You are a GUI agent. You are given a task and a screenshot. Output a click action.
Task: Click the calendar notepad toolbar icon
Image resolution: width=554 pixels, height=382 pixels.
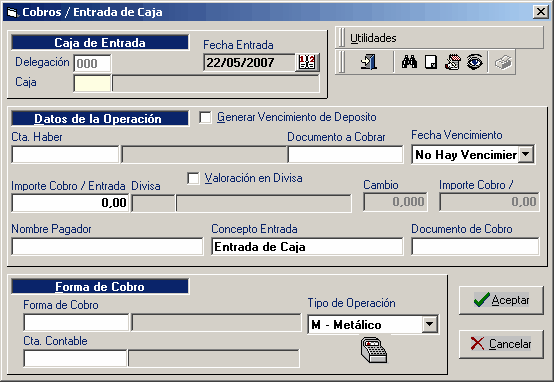click(x=453, y=62)
